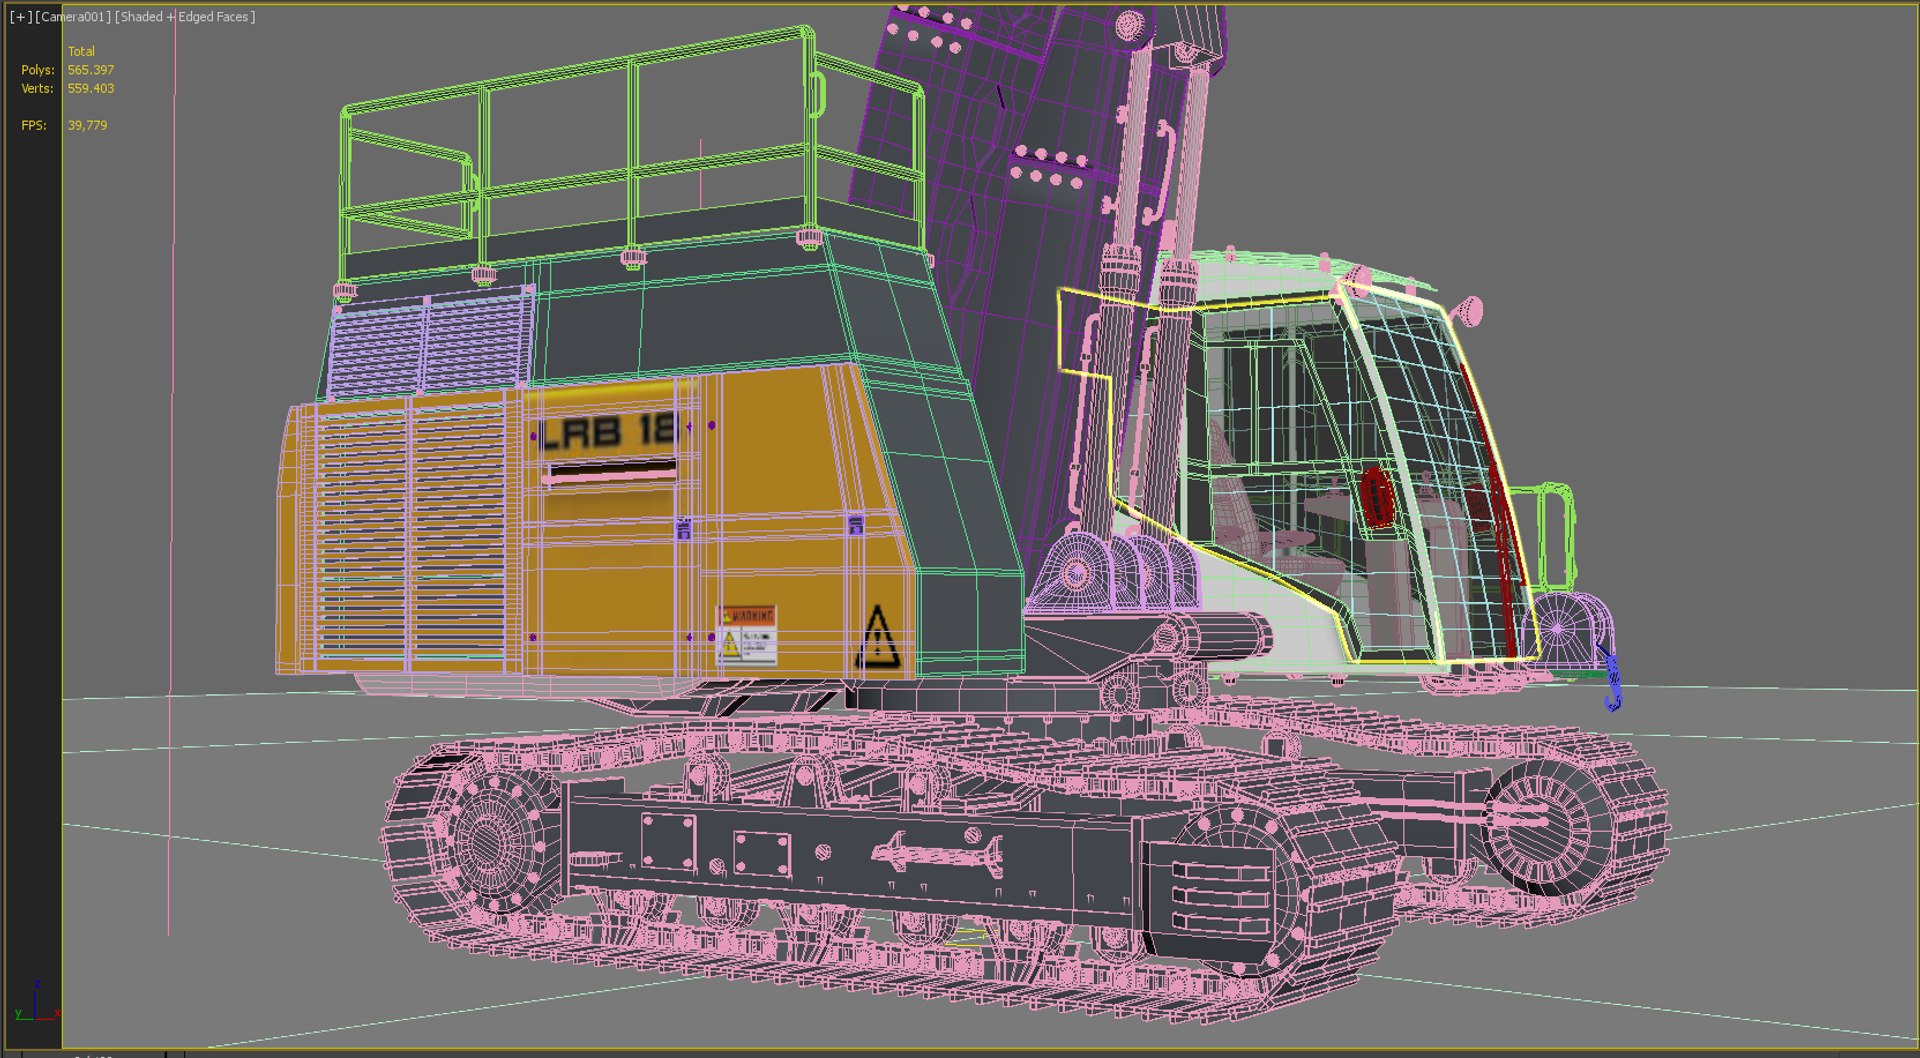
Task: Open the Shaded + Edged Faces shading menu
Action: tap(185, 17)
